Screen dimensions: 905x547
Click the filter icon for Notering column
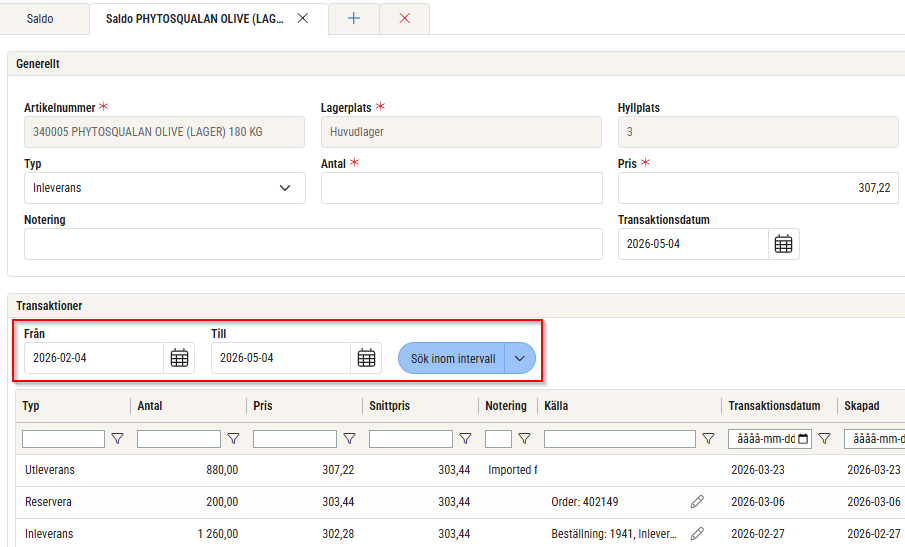pos(524,439)
